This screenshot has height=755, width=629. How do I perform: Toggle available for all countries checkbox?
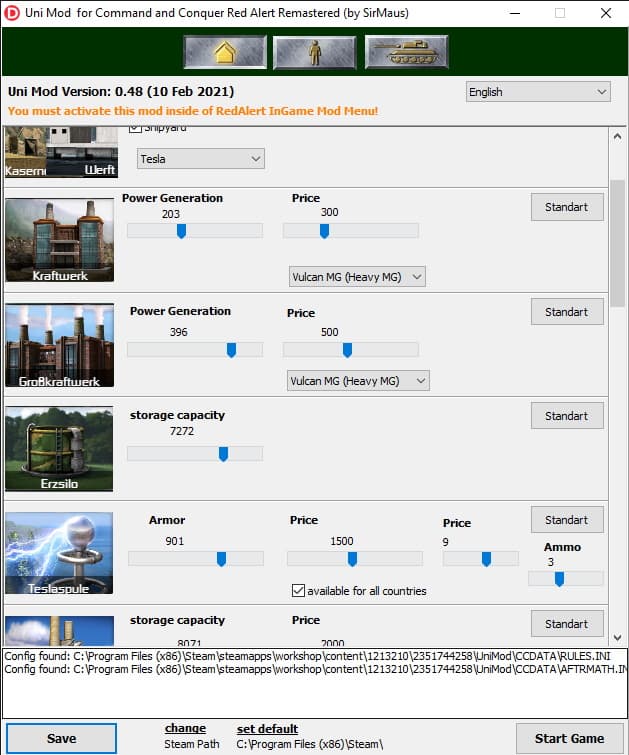pyautogui.click(x=298, y=590)
